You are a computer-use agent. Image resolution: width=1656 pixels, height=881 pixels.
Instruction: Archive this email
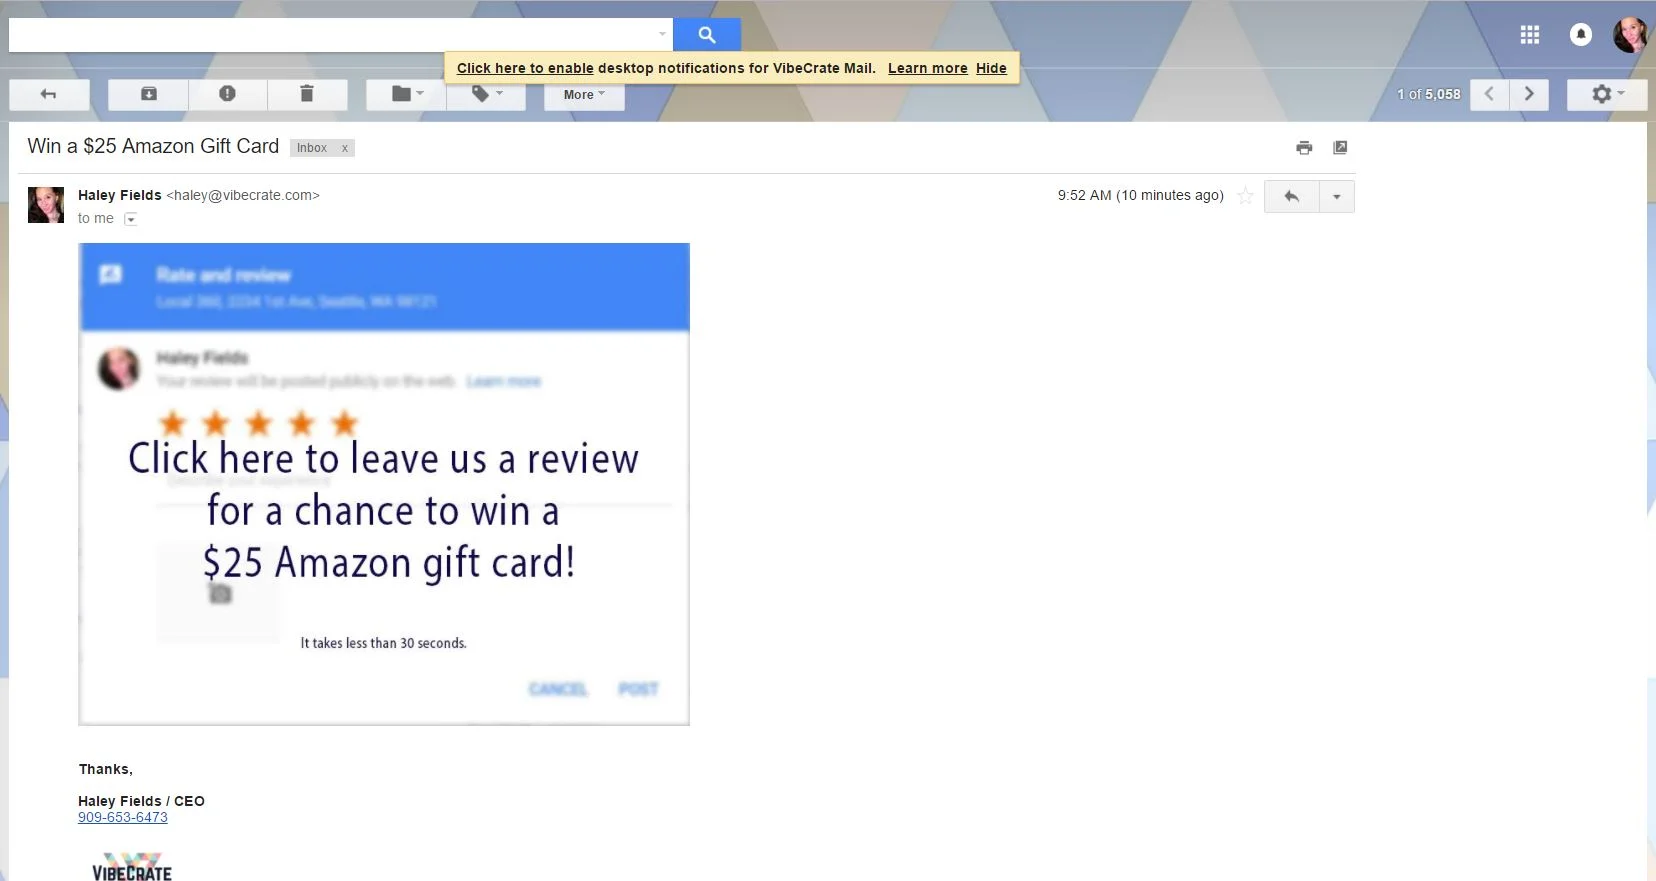(x=148, y=94)
